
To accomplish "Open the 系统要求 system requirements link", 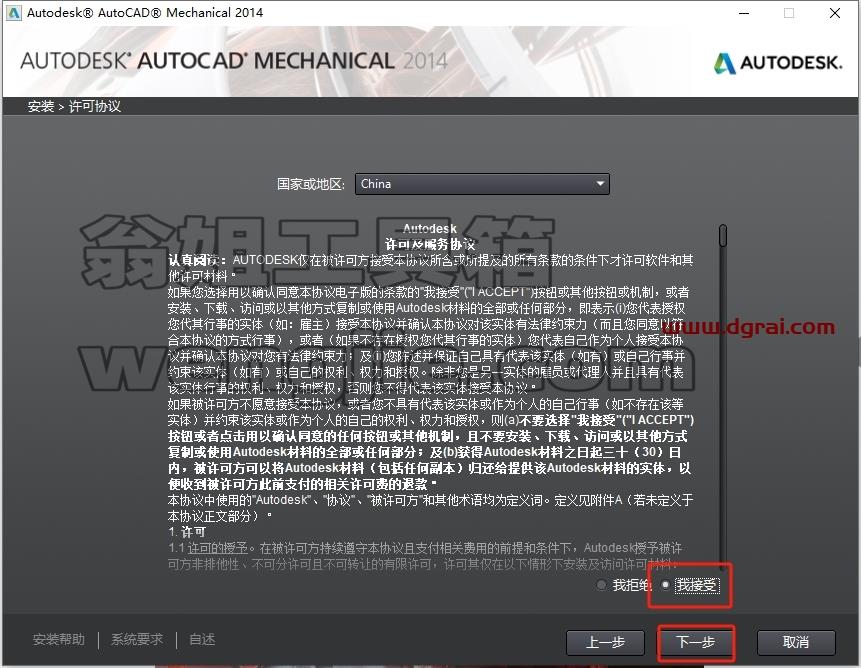I will (137, 639).
